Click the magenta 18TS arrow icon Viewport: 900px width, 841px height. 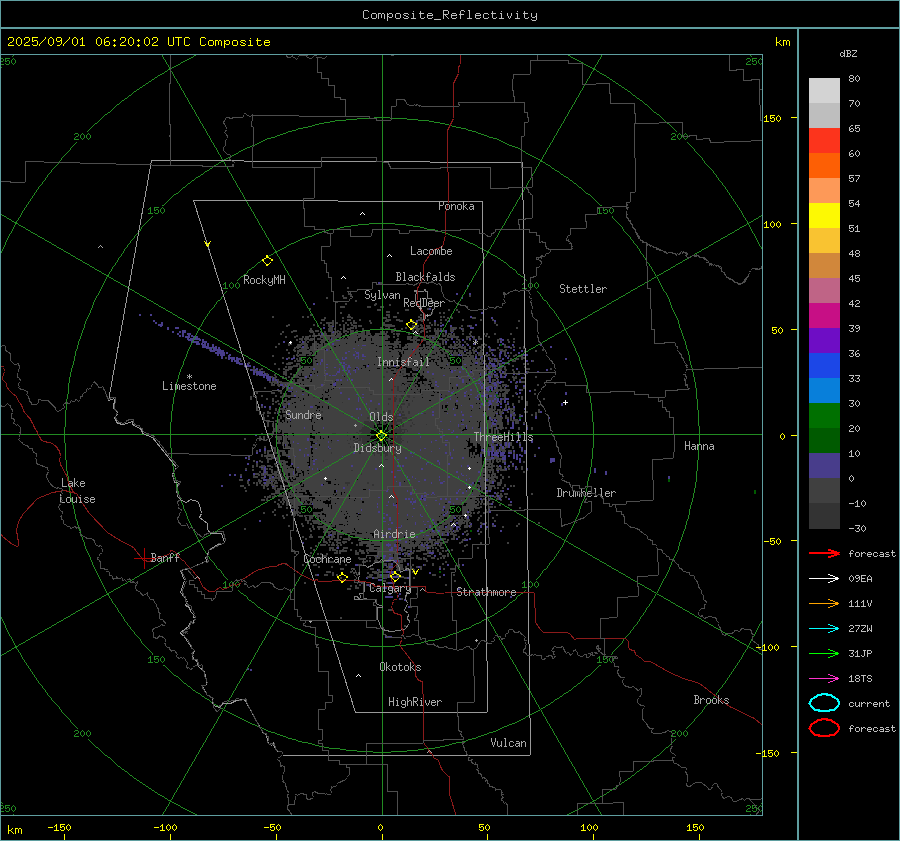[824, 678]
